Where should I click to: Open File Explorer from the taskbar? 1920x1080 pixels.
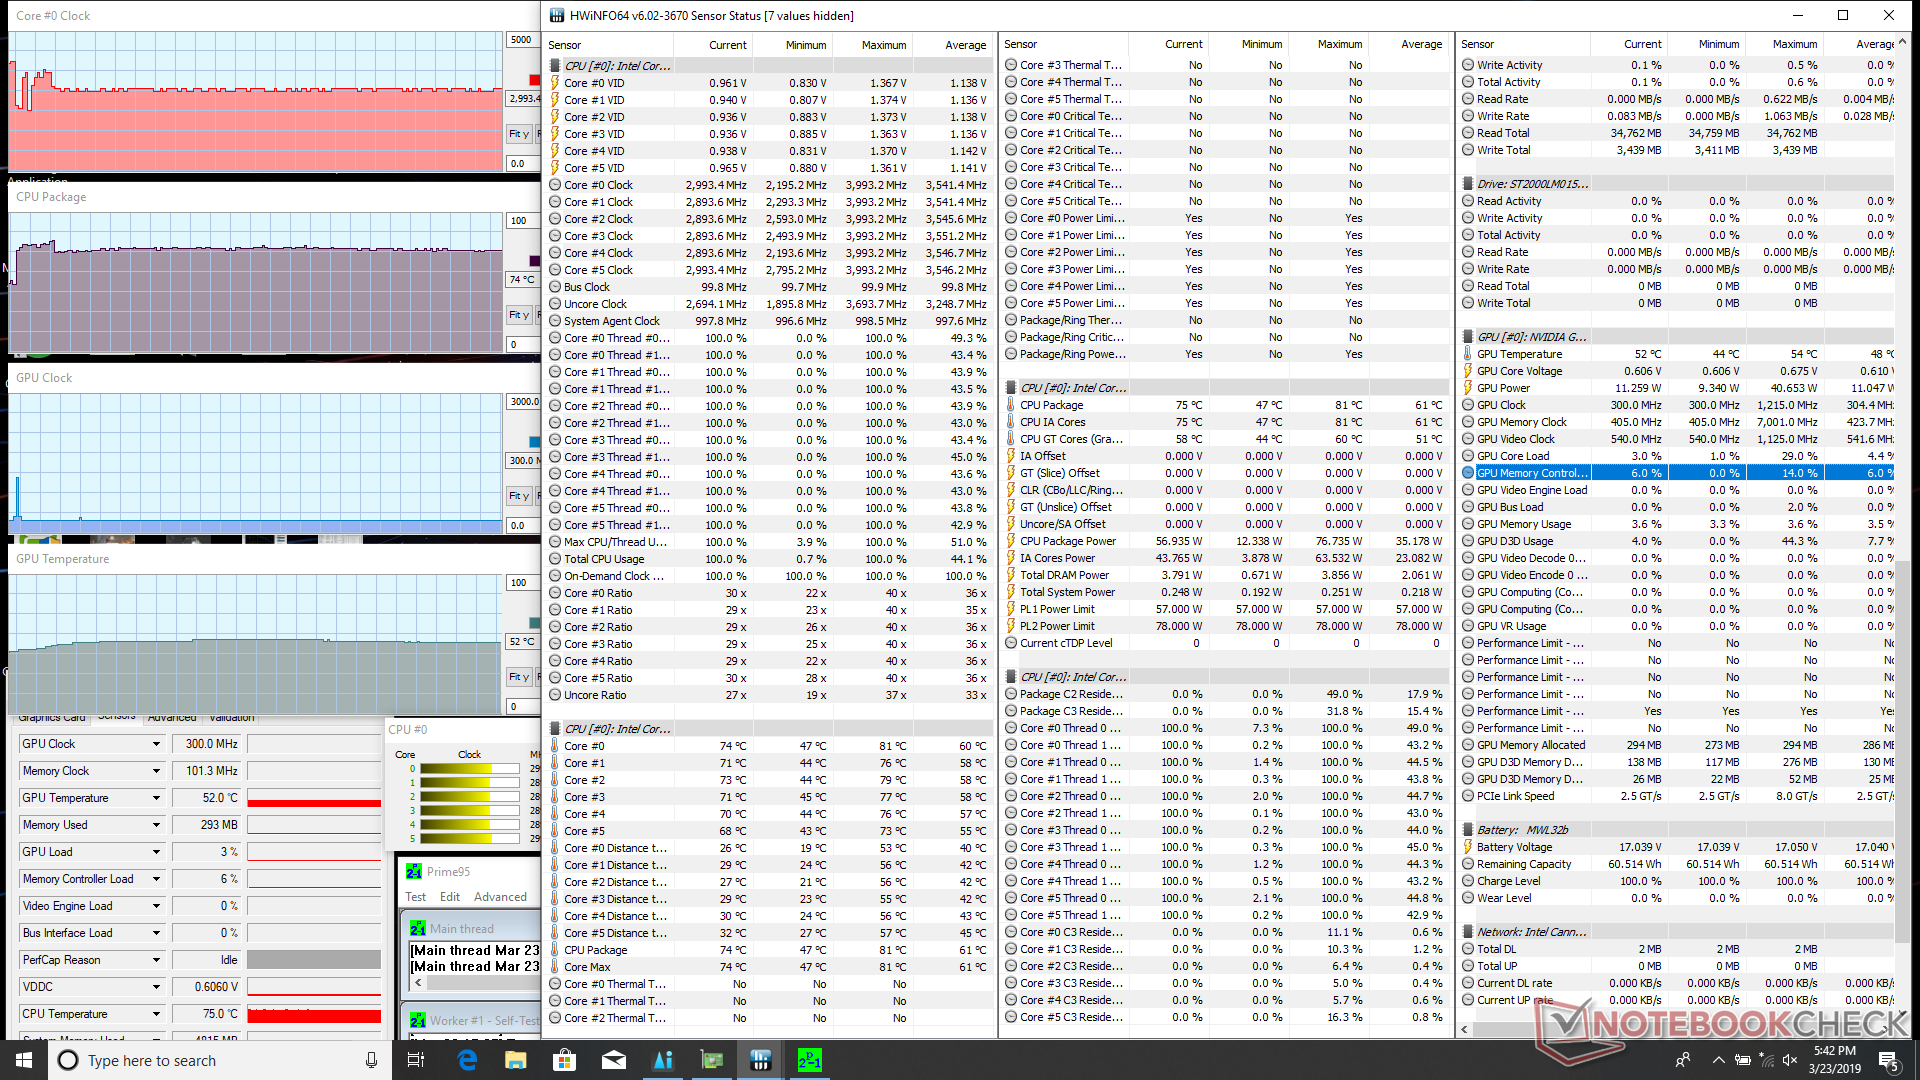(x=516, y=1060)
